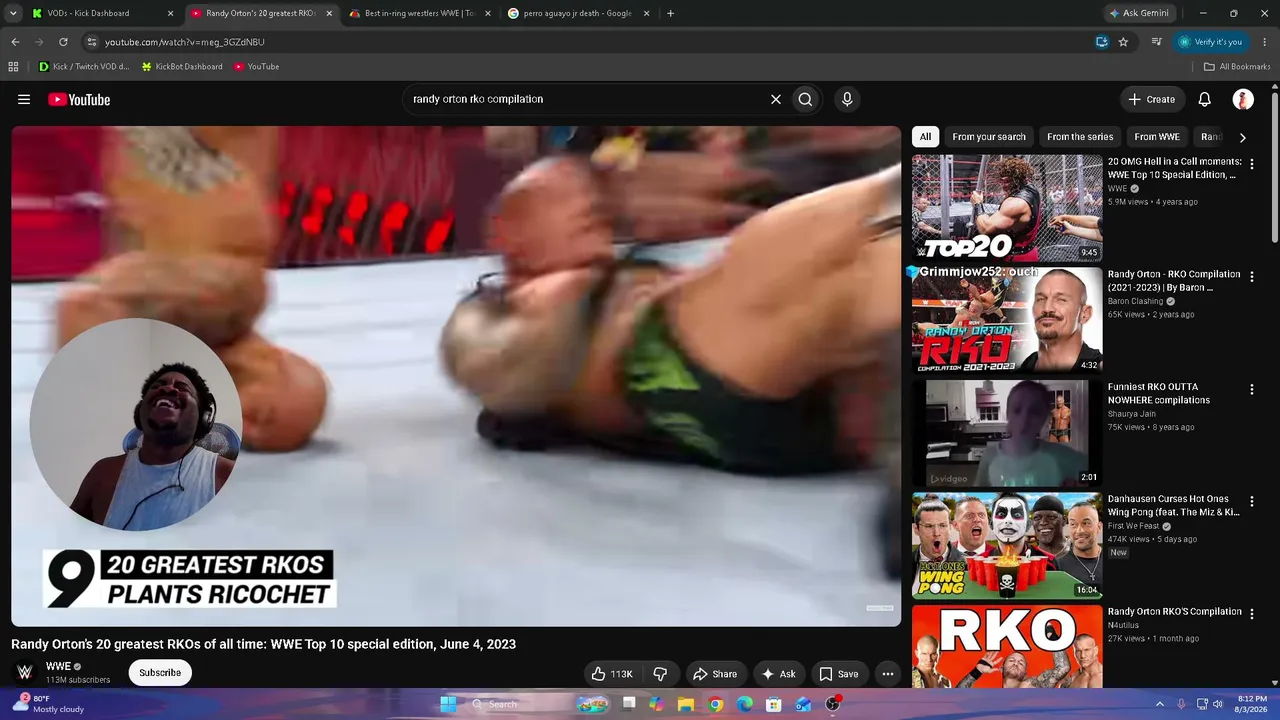This screenshot has height=720, width=1280.
Task: Close the Randy Orton YouTube tab
Action: pos(329,14)
